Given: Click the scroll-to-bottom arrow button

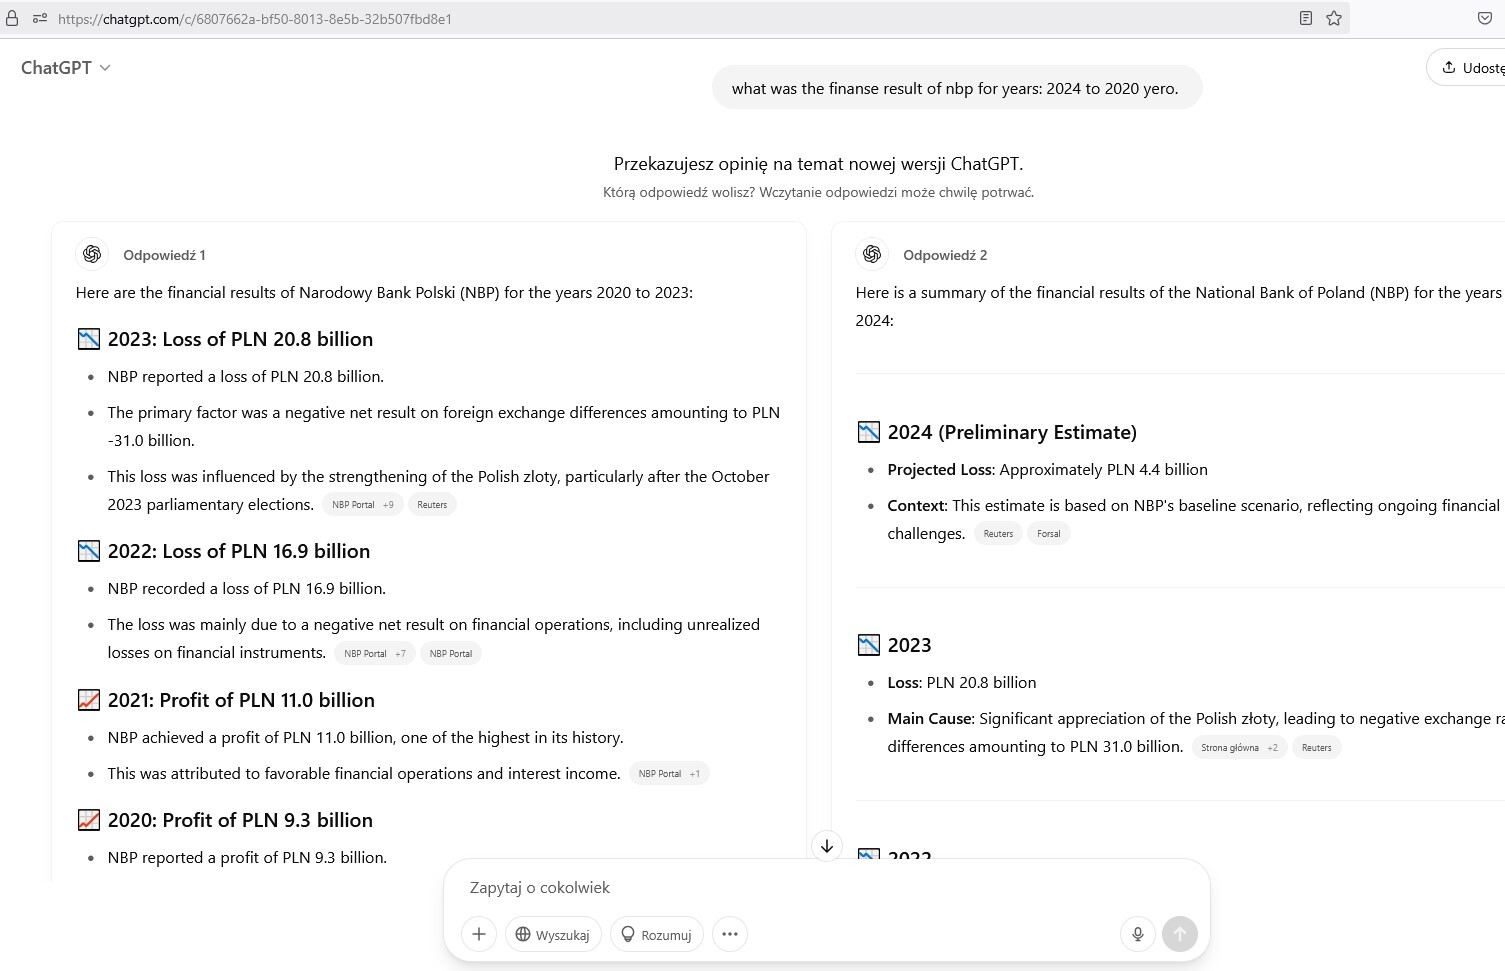Looking at the screenshot, I should (827, 846).
